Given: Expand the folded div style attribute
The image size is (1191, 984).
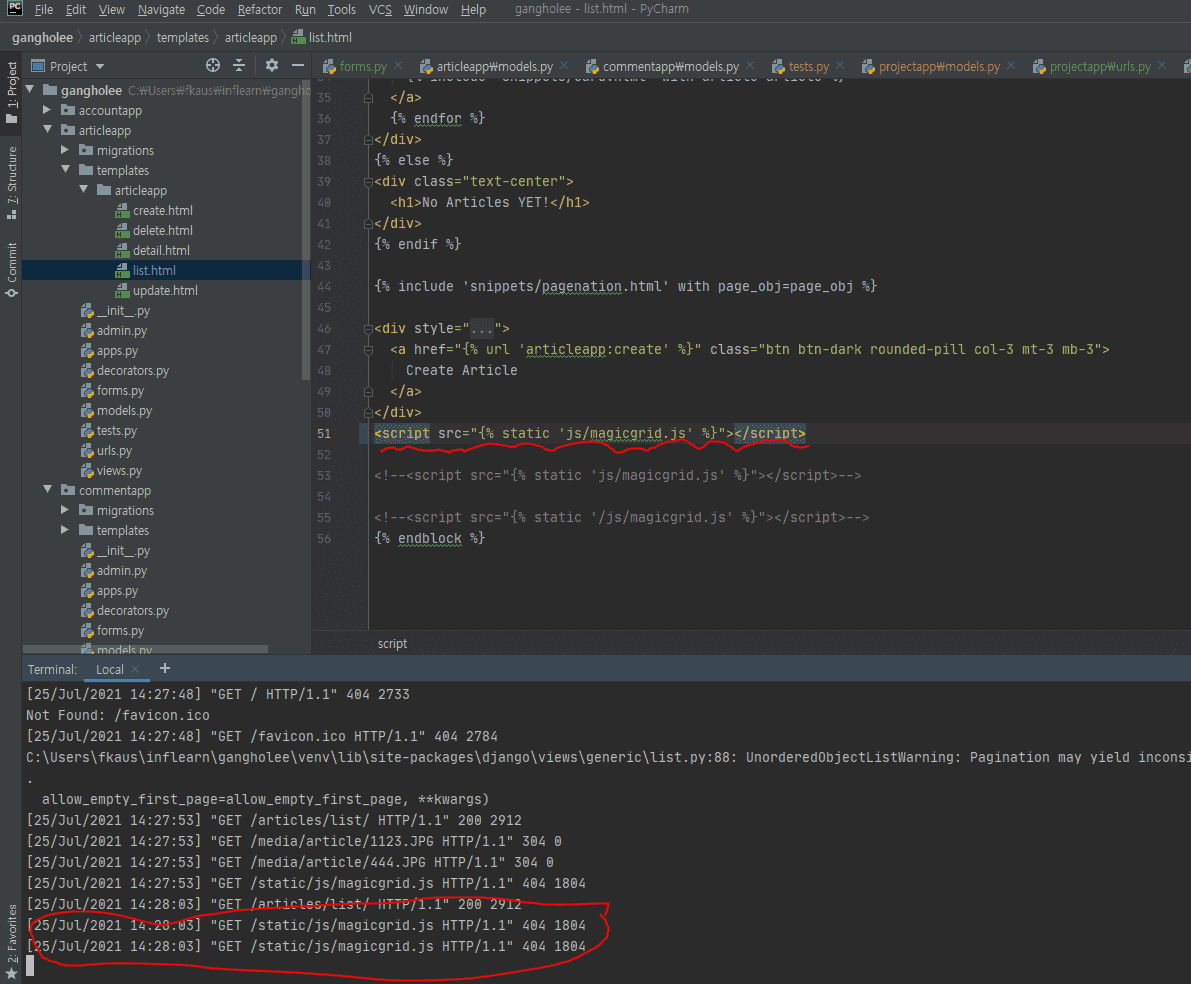Looking at the screenshot, I should (x=481, y=328).
